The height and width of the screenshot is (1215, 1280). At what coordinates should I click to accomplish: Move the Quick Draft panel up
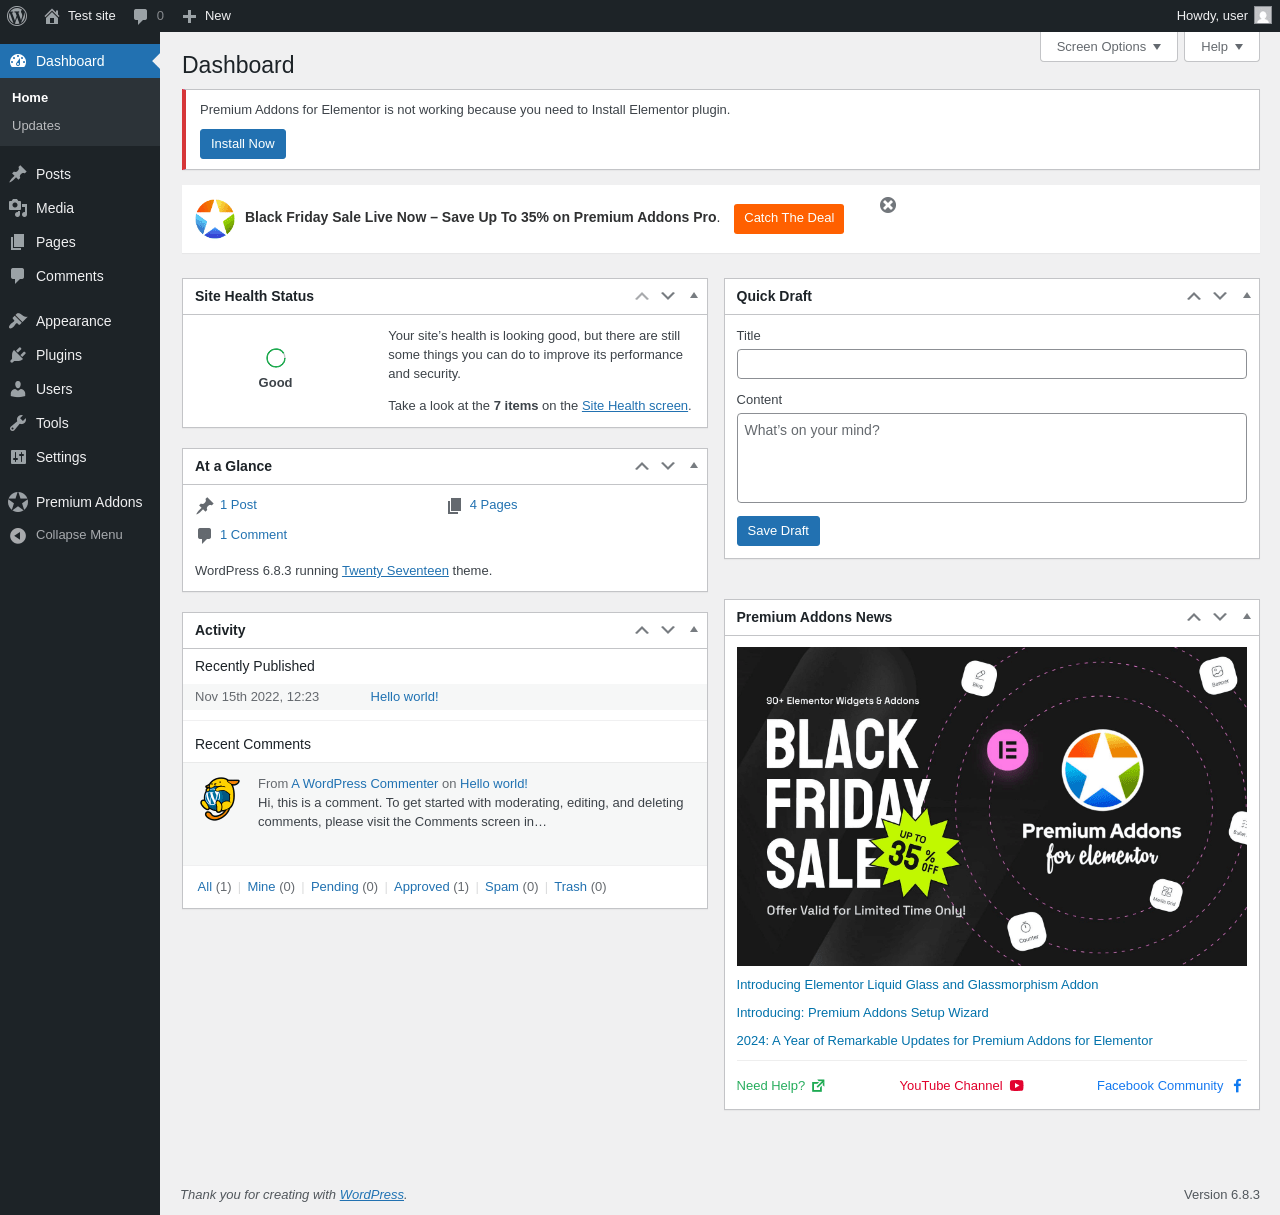tap(1194, 296)
